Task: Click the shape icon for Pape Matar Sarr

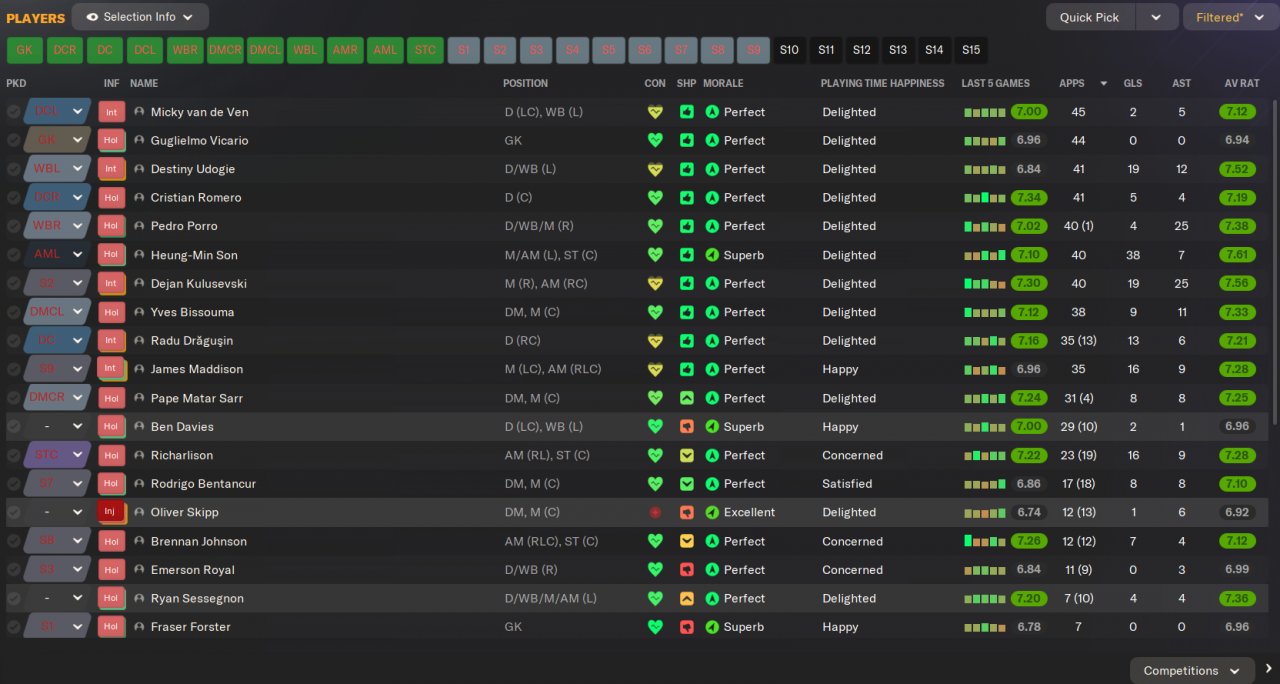Action: point(686,398)
